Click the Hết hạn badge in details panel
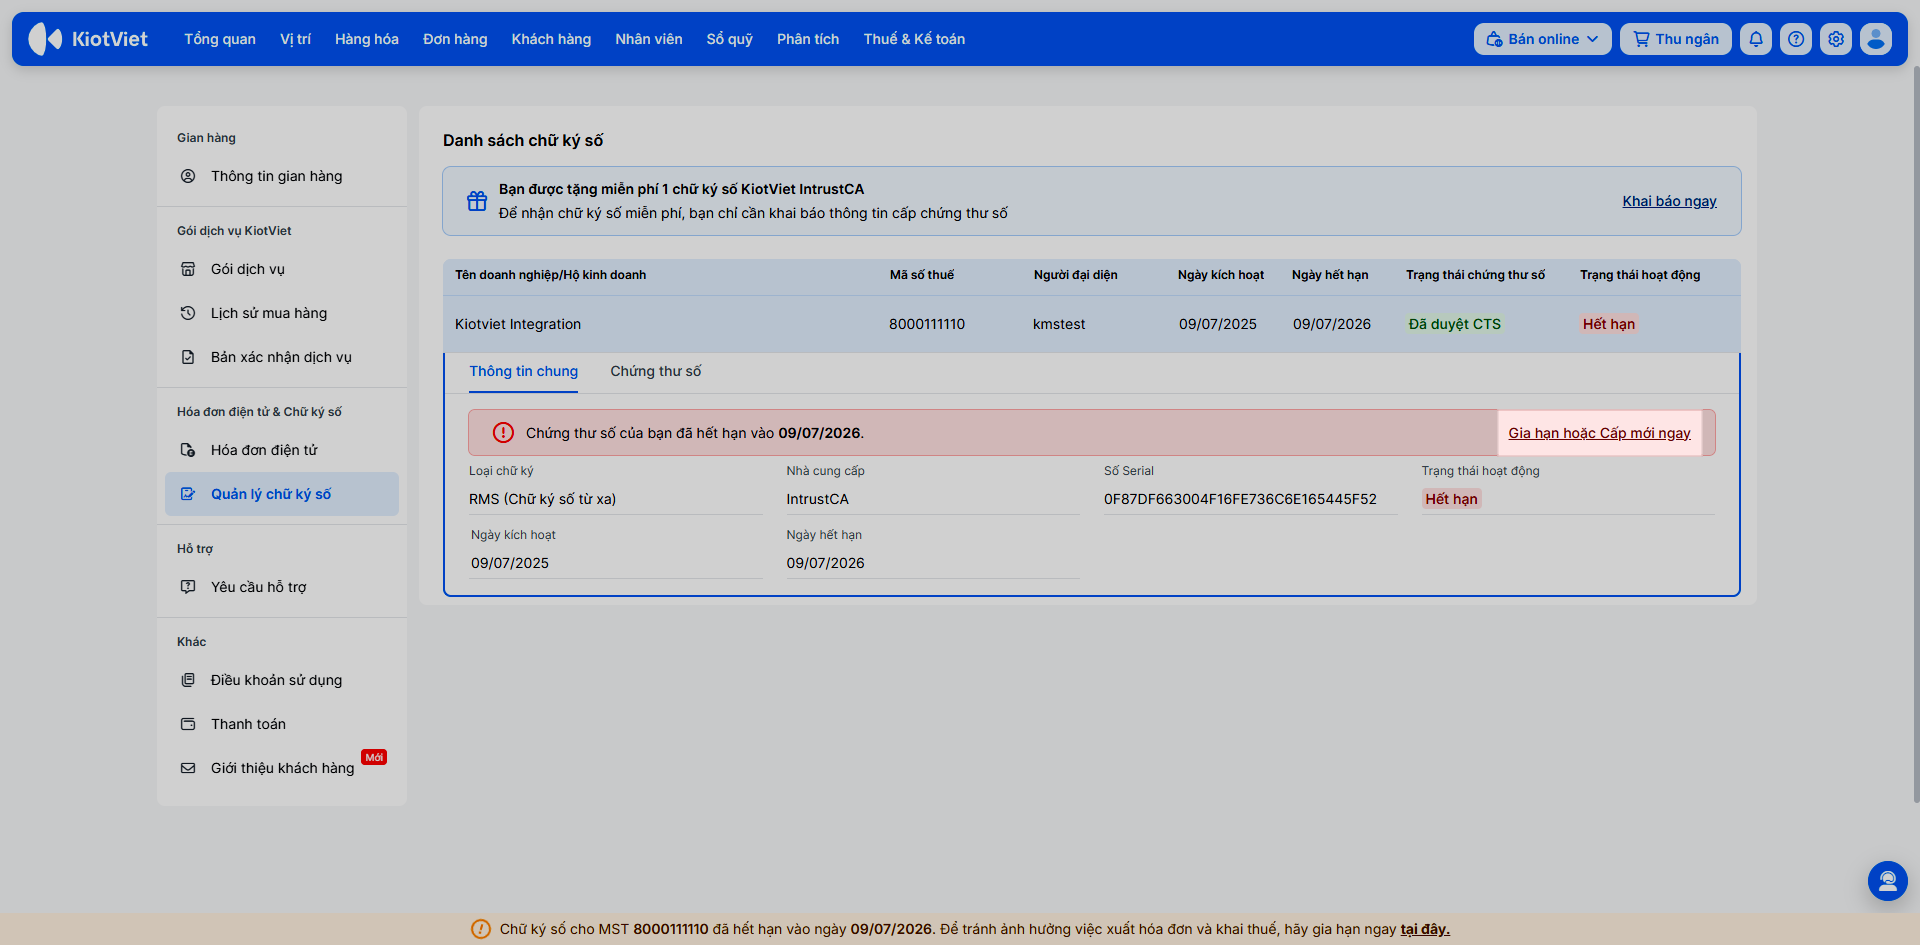This screenshot has width=1920, height=945. 1451,499
